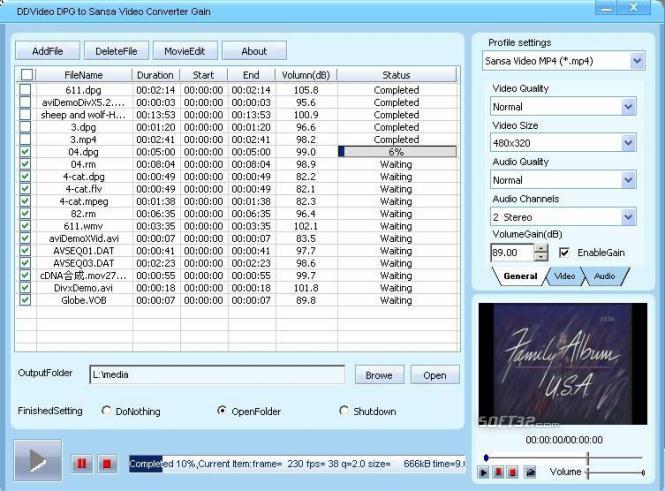Click the Family Album preview video

[x=563, y=364]
